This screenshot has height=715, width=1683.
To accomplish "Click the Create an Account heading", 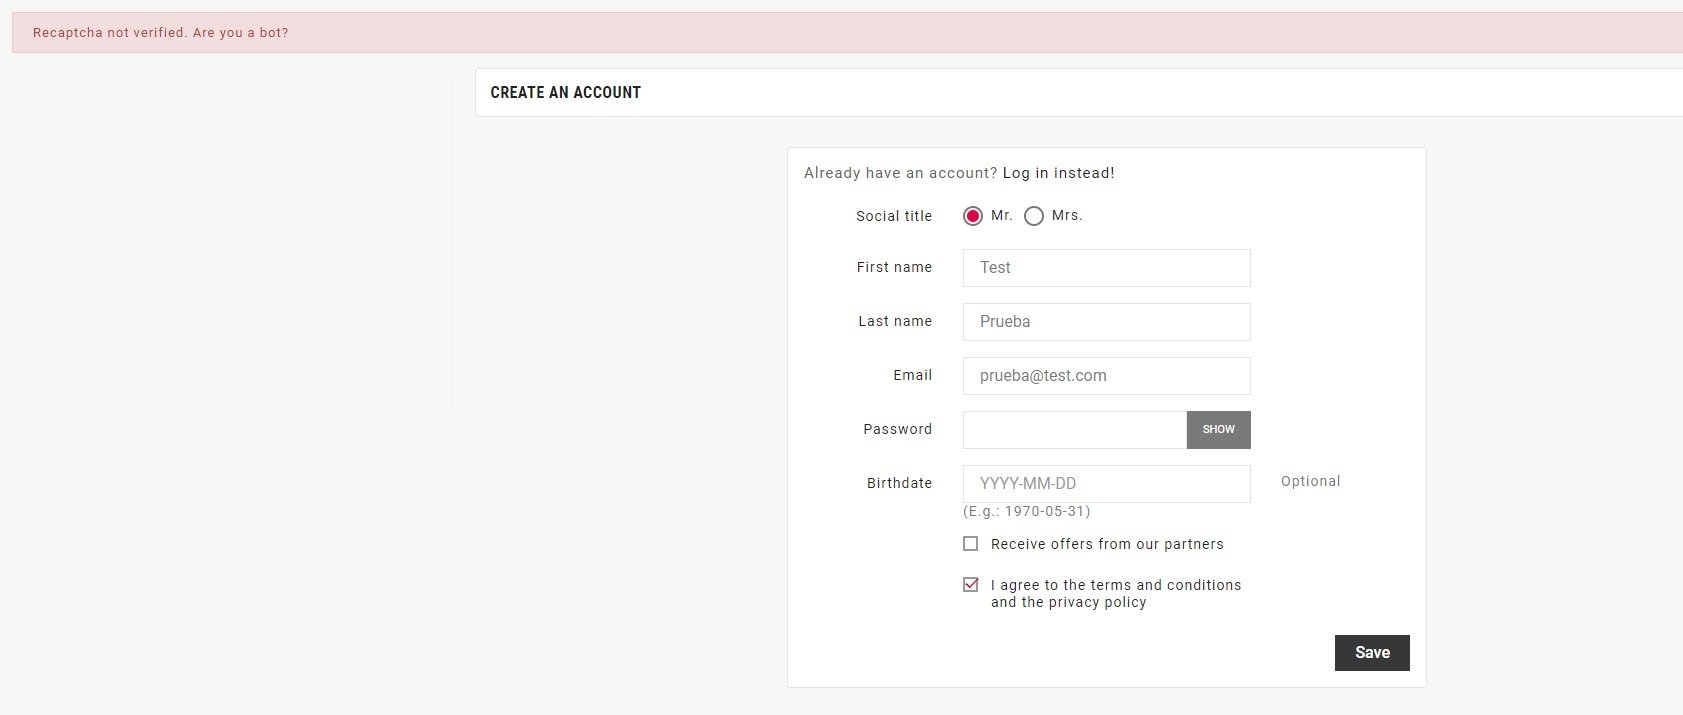I will coord(565,92).
